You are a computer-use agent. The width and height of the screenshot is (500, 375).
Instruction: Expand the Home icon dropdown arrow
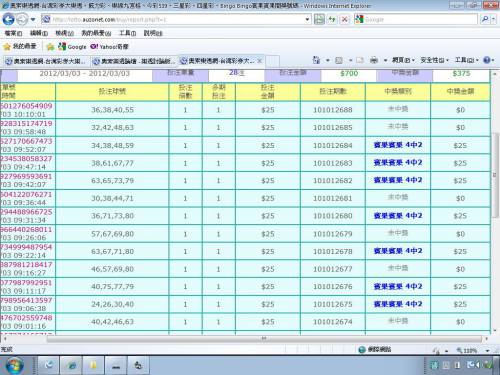coord(328,60)
